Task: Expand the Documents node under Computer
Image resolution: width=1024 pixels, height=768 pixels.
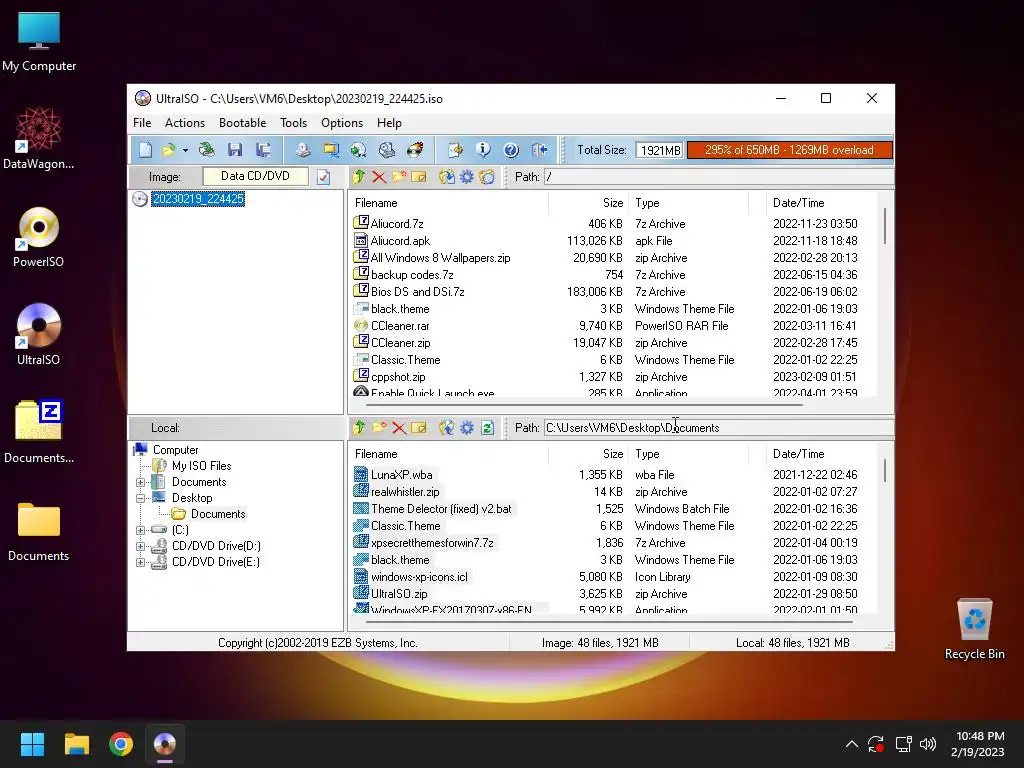Action: [140, 482]
